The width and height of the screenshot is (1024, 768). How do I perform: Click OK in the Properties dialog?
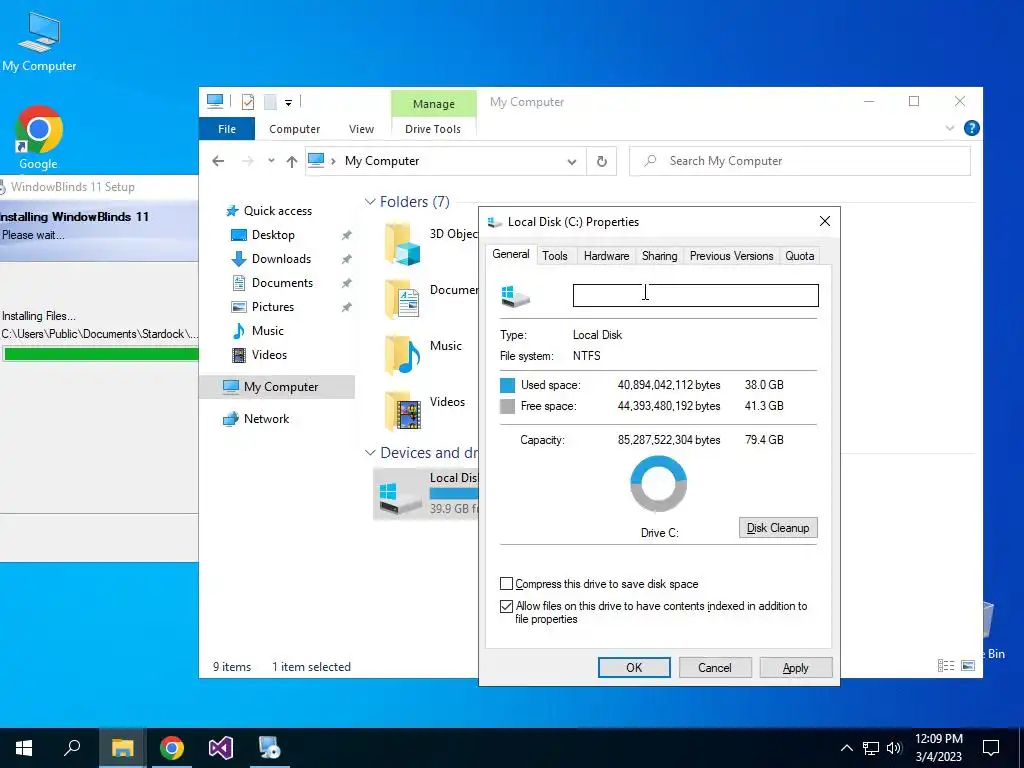[x=634, y=667]
